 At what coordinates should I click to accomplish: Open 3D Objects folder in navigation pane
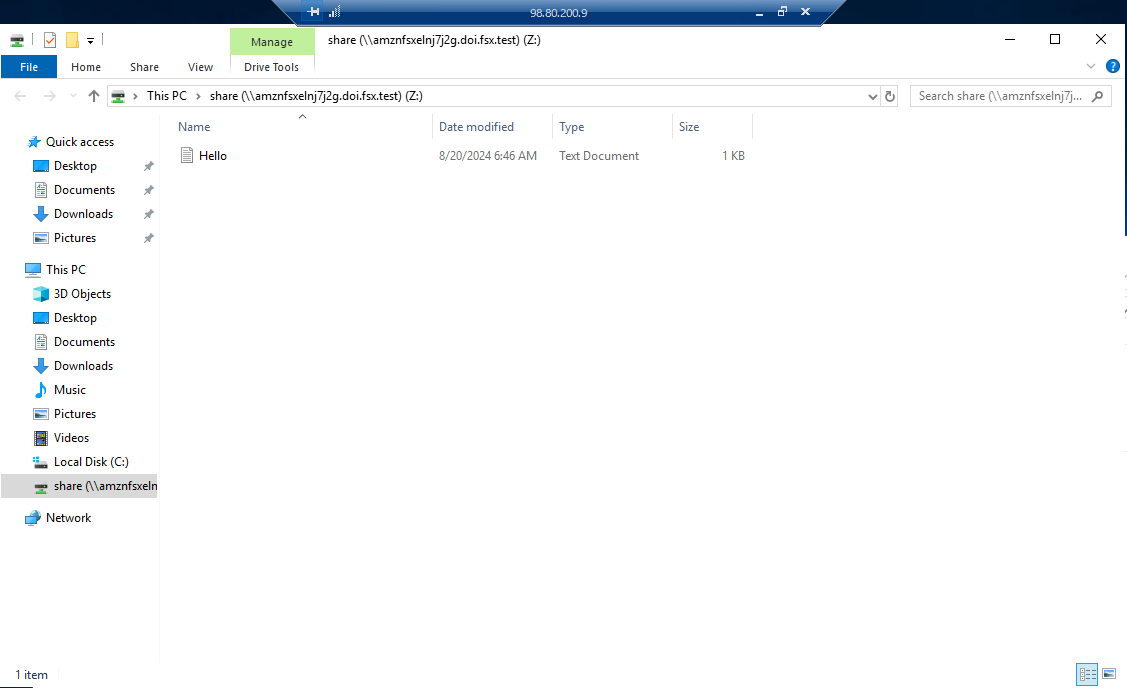(x=82, y=293)
